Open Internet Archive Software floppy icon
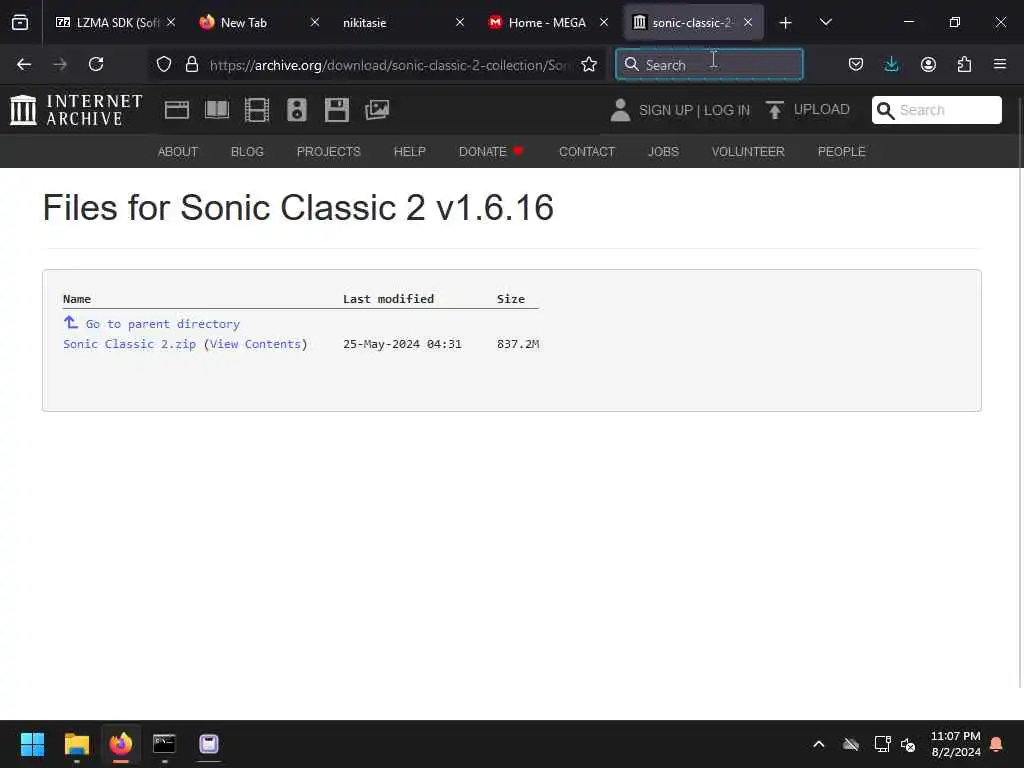This screenshot has width=1024, height=768. pos(337,110)
